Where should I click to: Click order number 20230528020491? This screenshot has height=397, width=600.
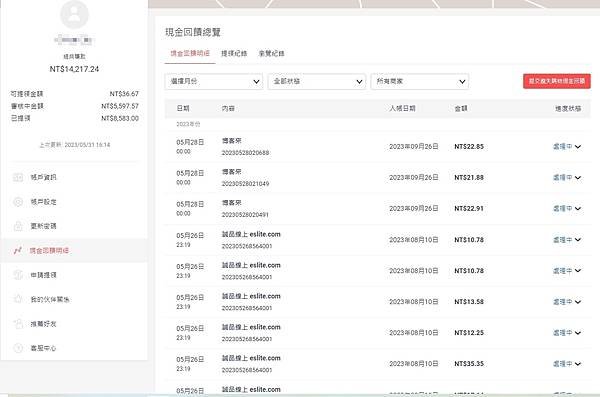(x=245, y=215)
